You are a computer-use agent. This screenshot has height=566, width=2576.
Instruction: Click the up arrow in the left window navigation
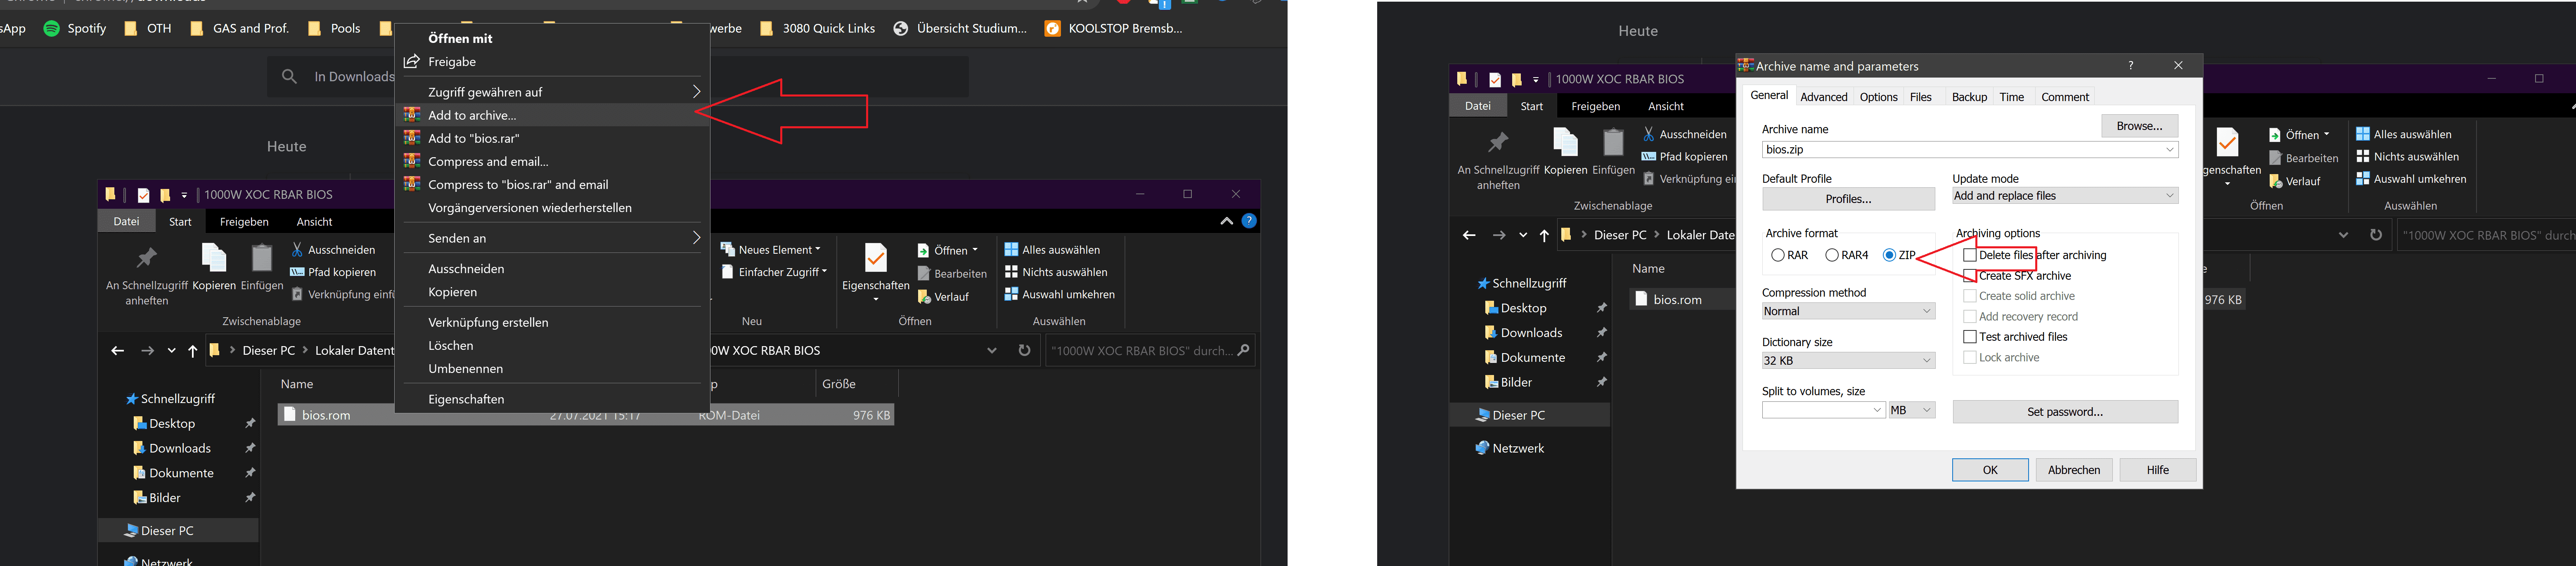(193, 351)
